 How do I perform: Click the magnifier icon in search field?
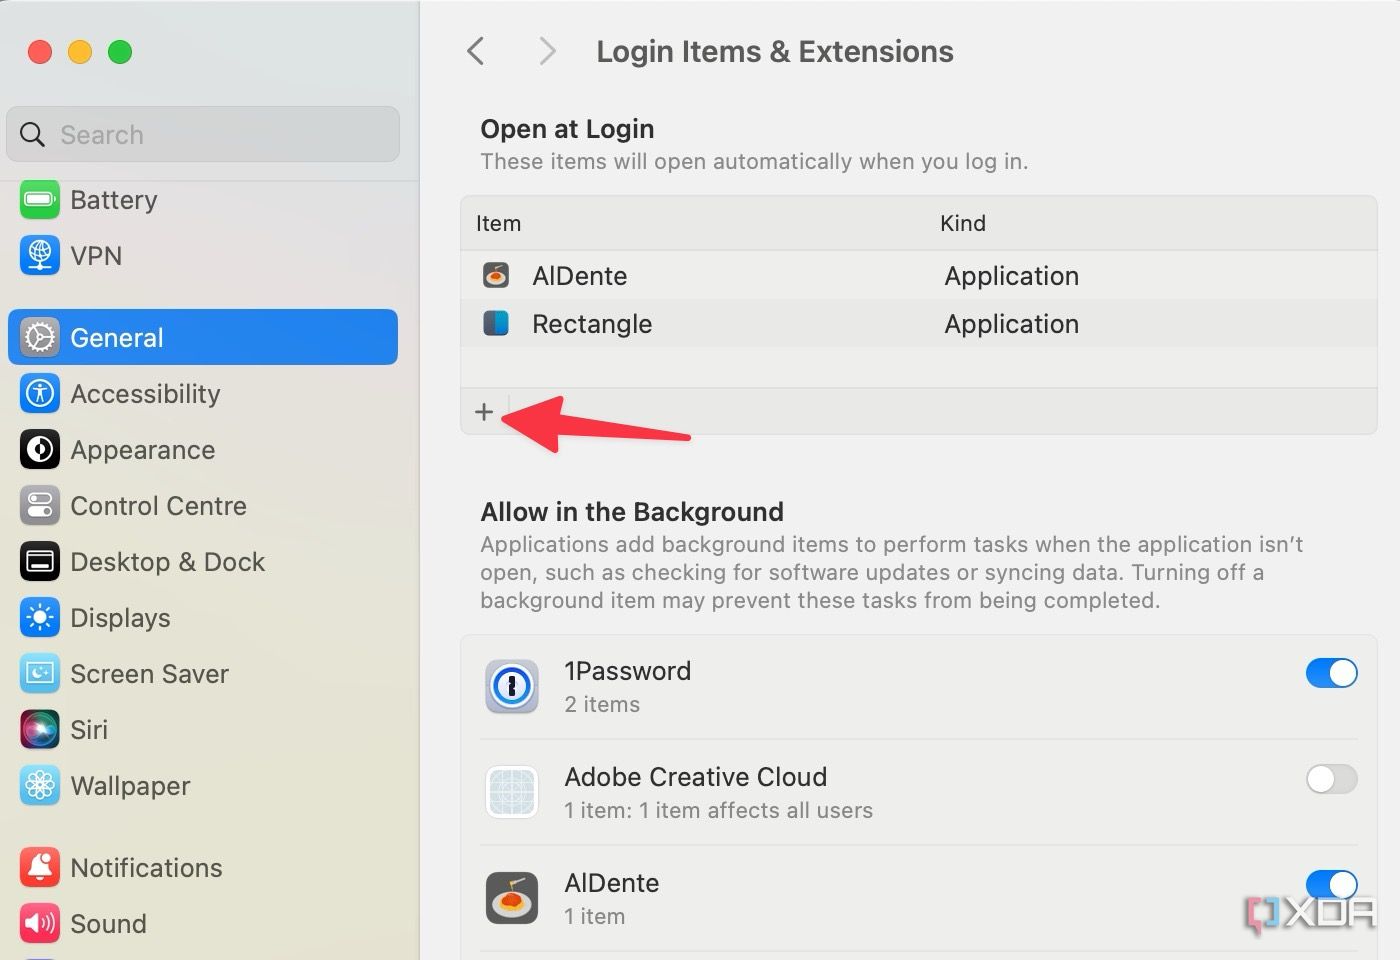[33, 135]
